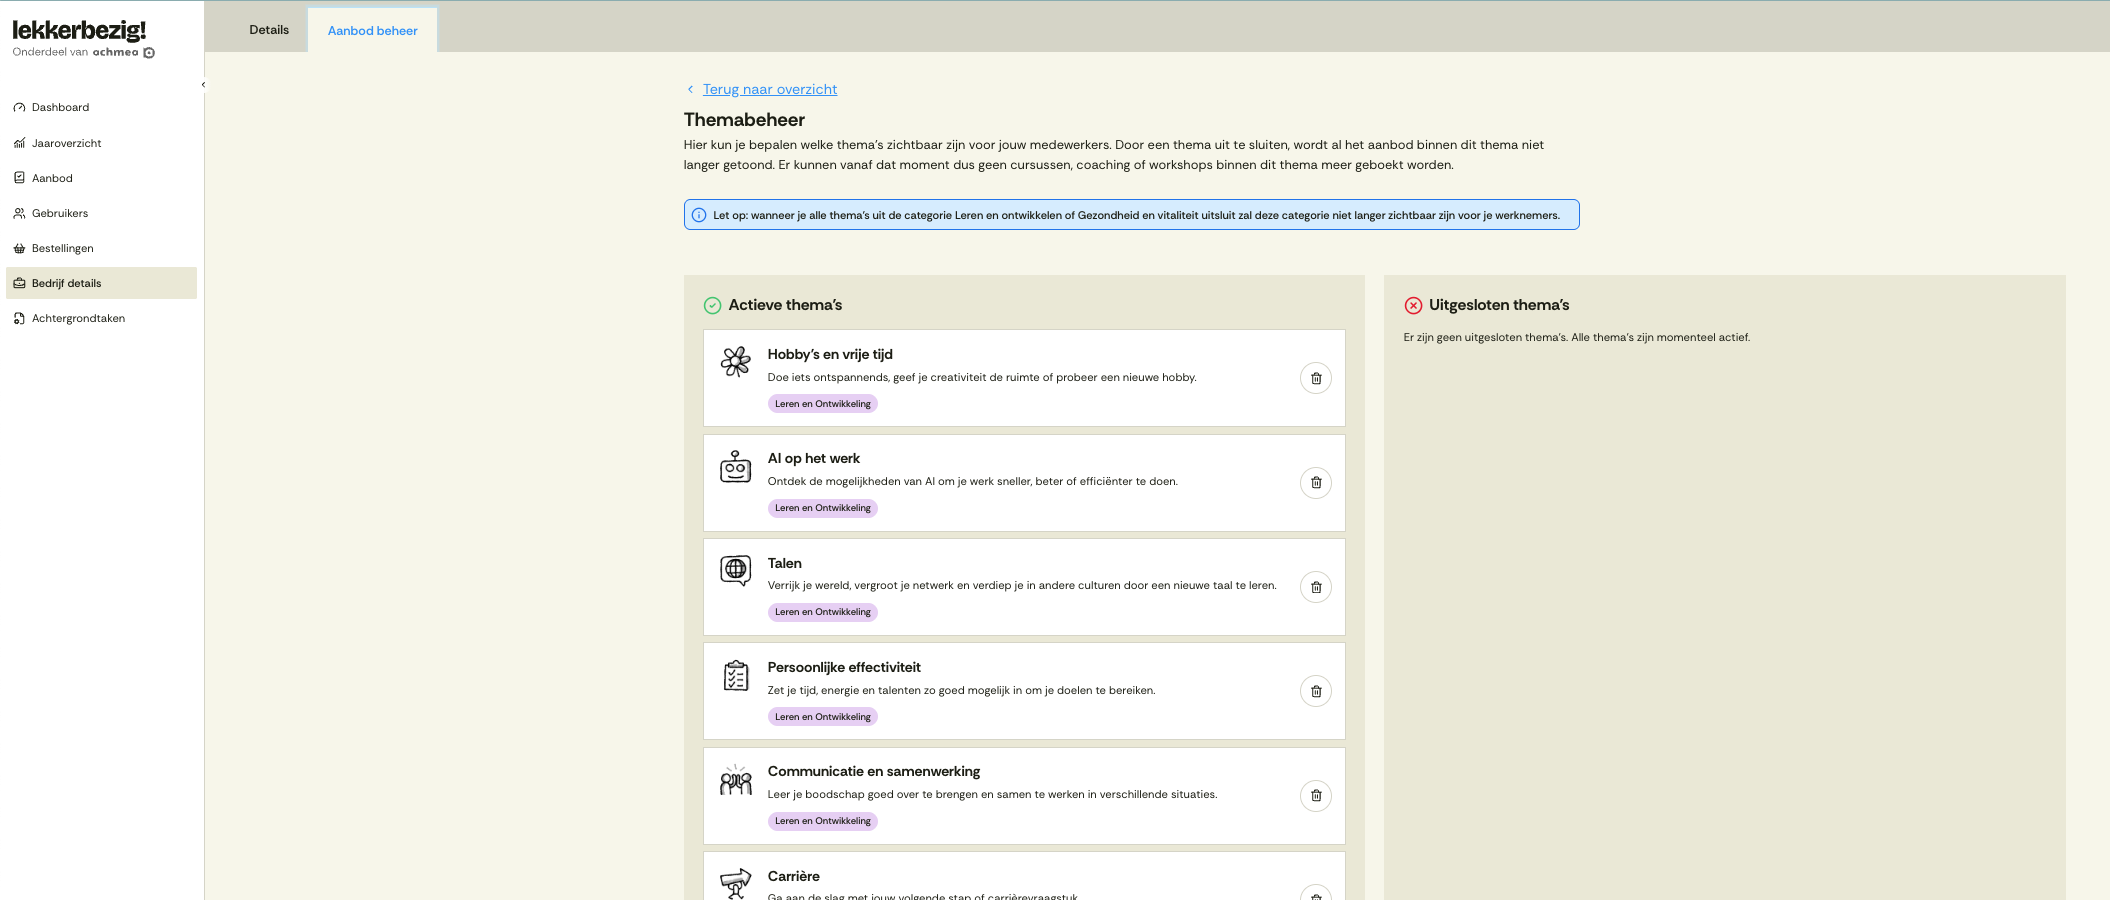Click the AI op het werk title

click(x=814, y=458)
